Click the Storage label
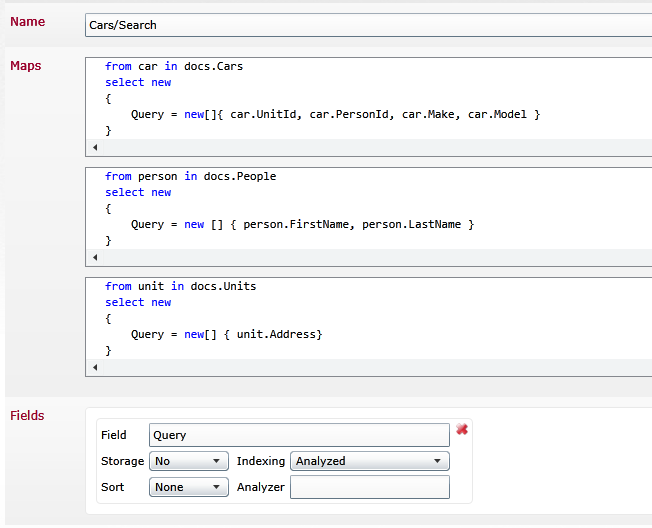The width and height of the screenshot is (652, 528). coord(122,461)
